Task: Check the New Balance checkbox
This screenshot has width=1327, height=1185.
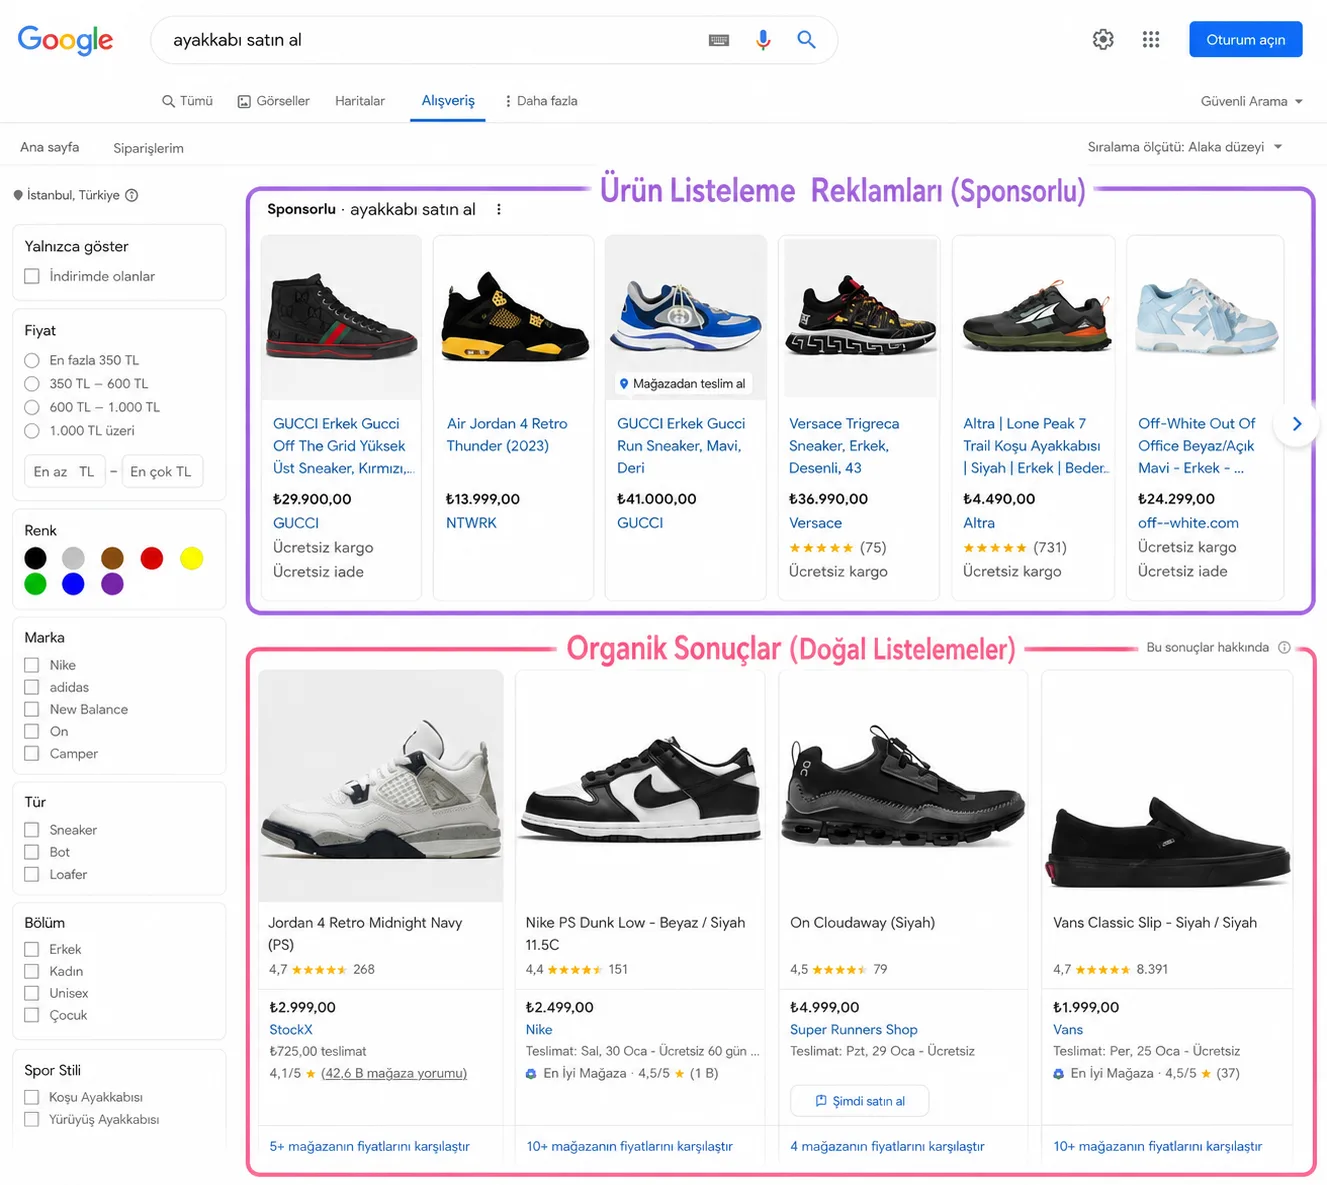Action: click(x=32, y=709)
